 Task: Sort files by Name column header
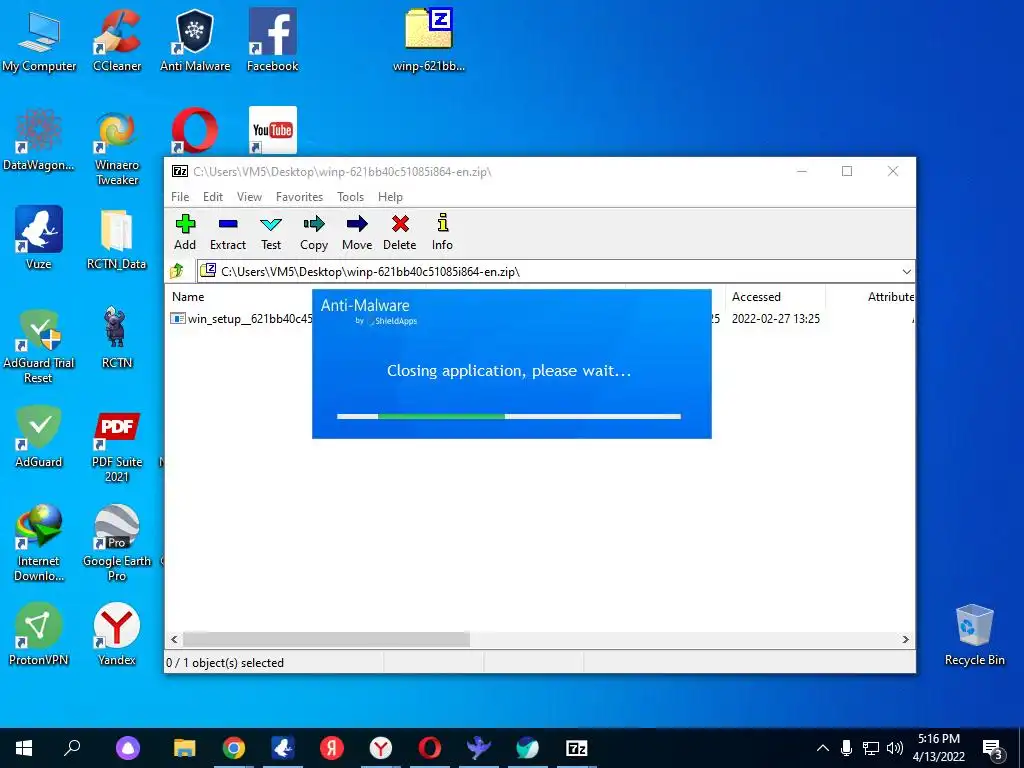188,296
